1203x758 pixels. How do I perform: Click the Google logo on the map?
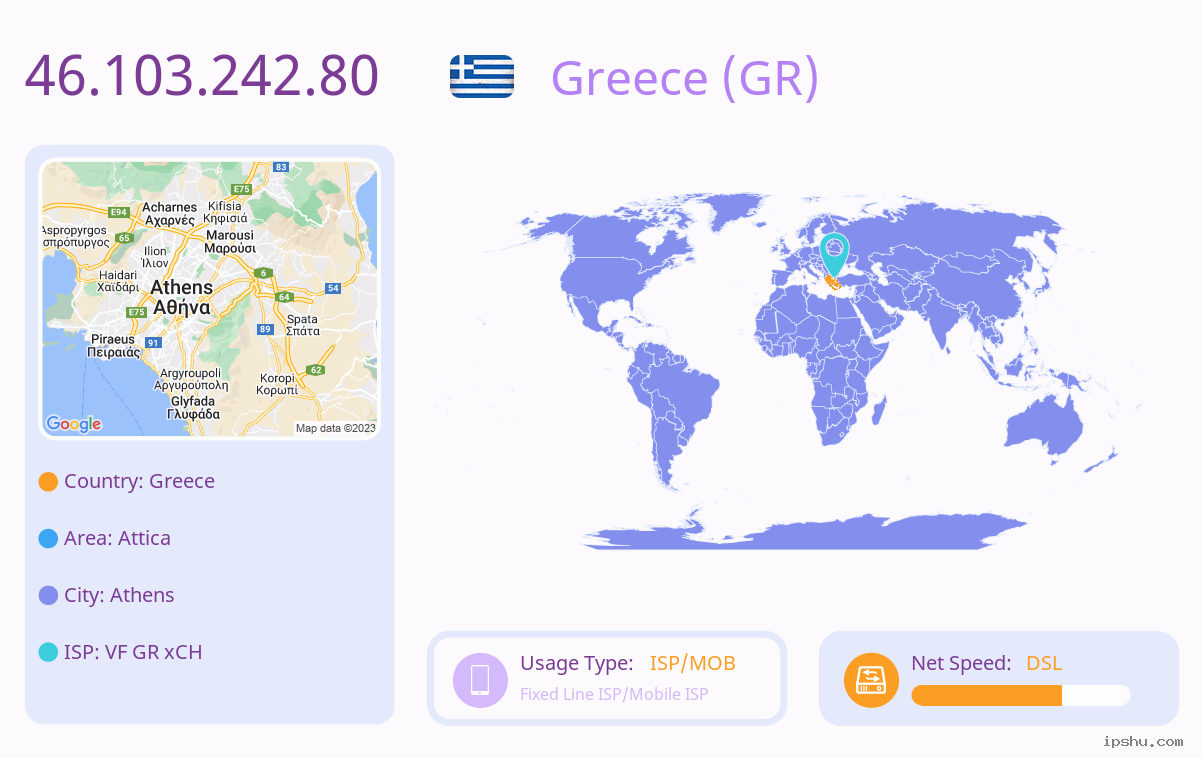pos(74,424)
